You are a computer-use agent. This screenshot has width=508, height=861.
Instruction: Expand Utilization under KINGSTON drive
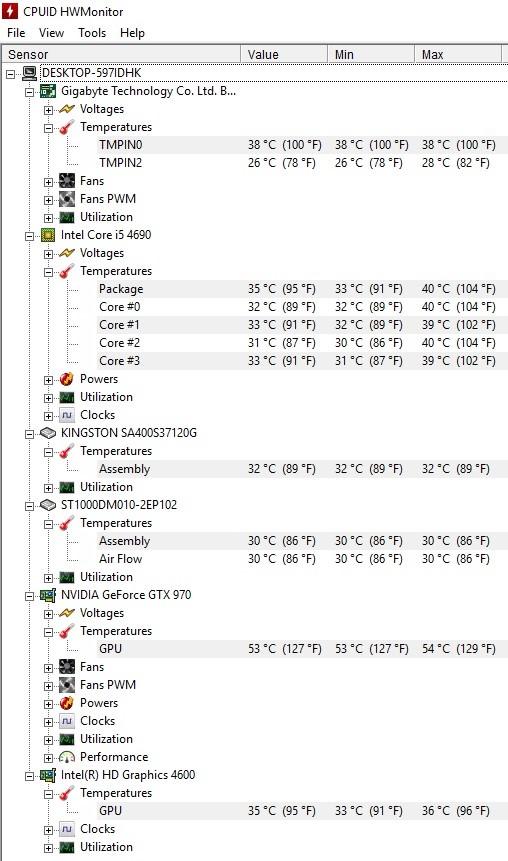(x=48, y=488)
